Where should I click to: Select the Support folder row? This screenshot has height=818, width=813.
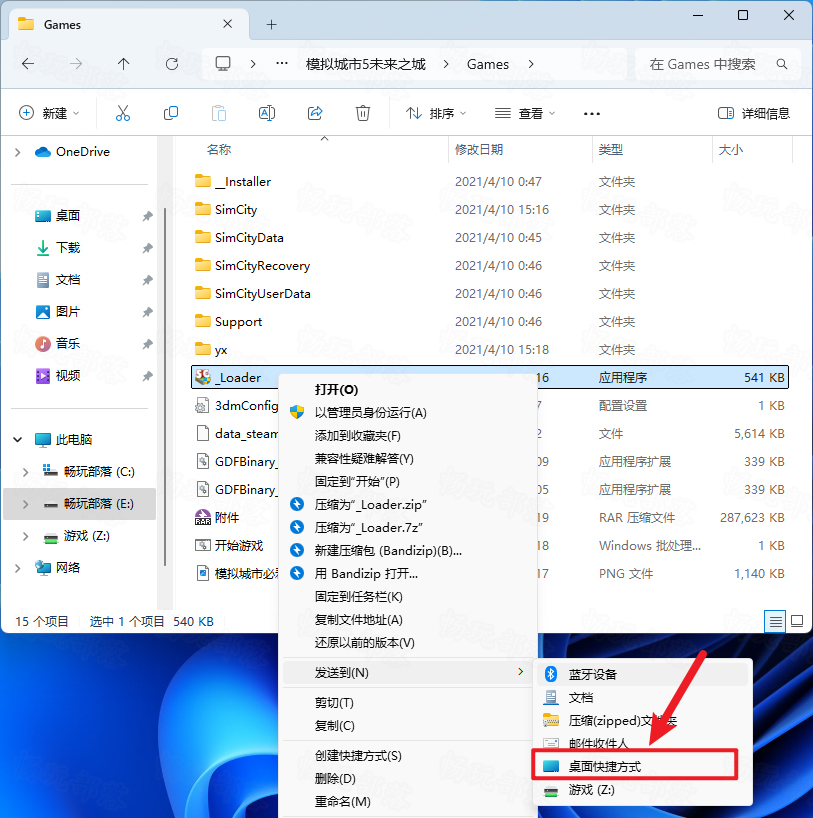tap(489, 321)
